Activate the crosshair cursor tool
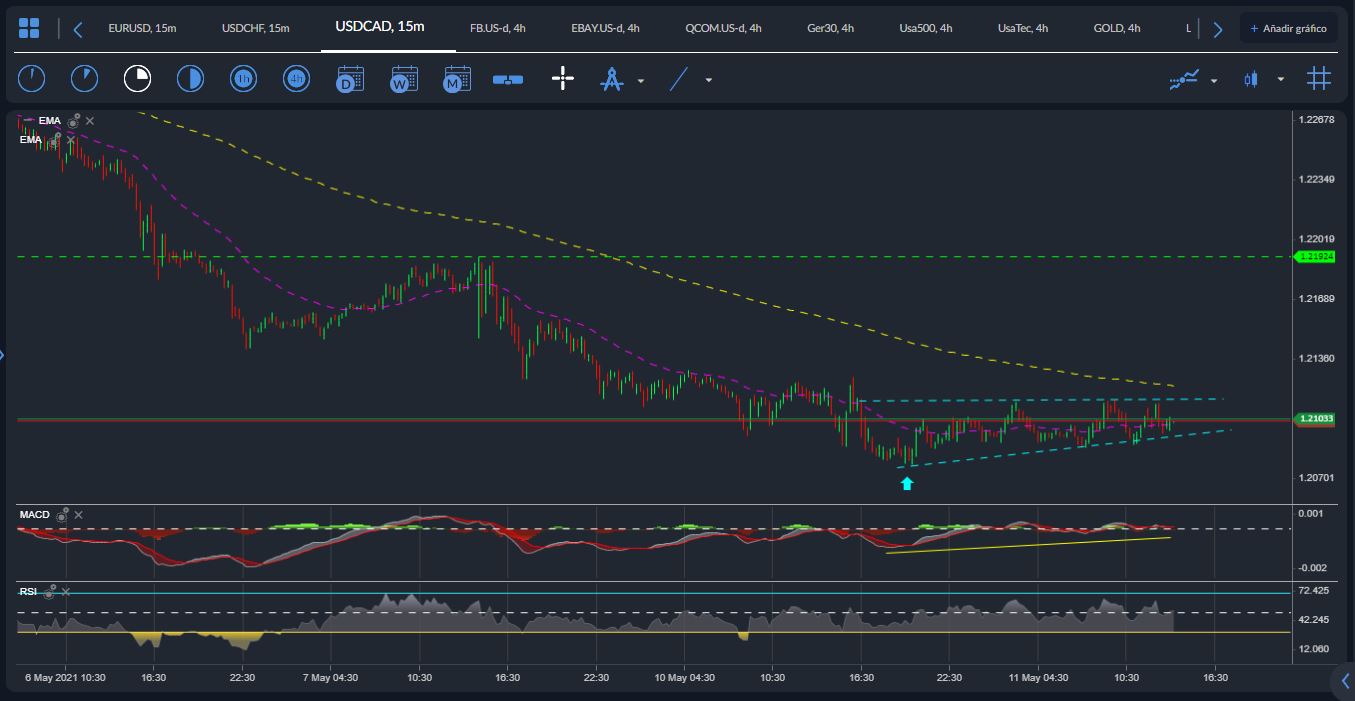 (x=563, y=79)
